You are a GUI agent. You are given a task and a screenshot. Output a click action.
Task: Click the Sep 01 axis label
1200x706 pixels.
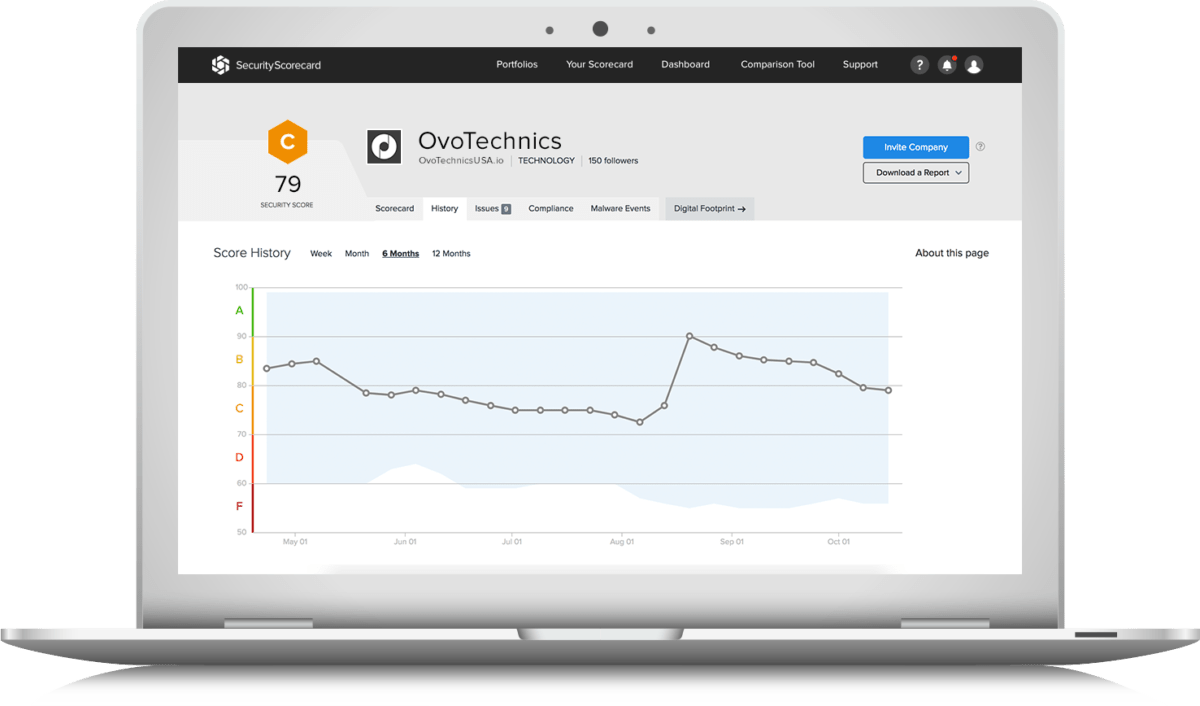point(732,542)
